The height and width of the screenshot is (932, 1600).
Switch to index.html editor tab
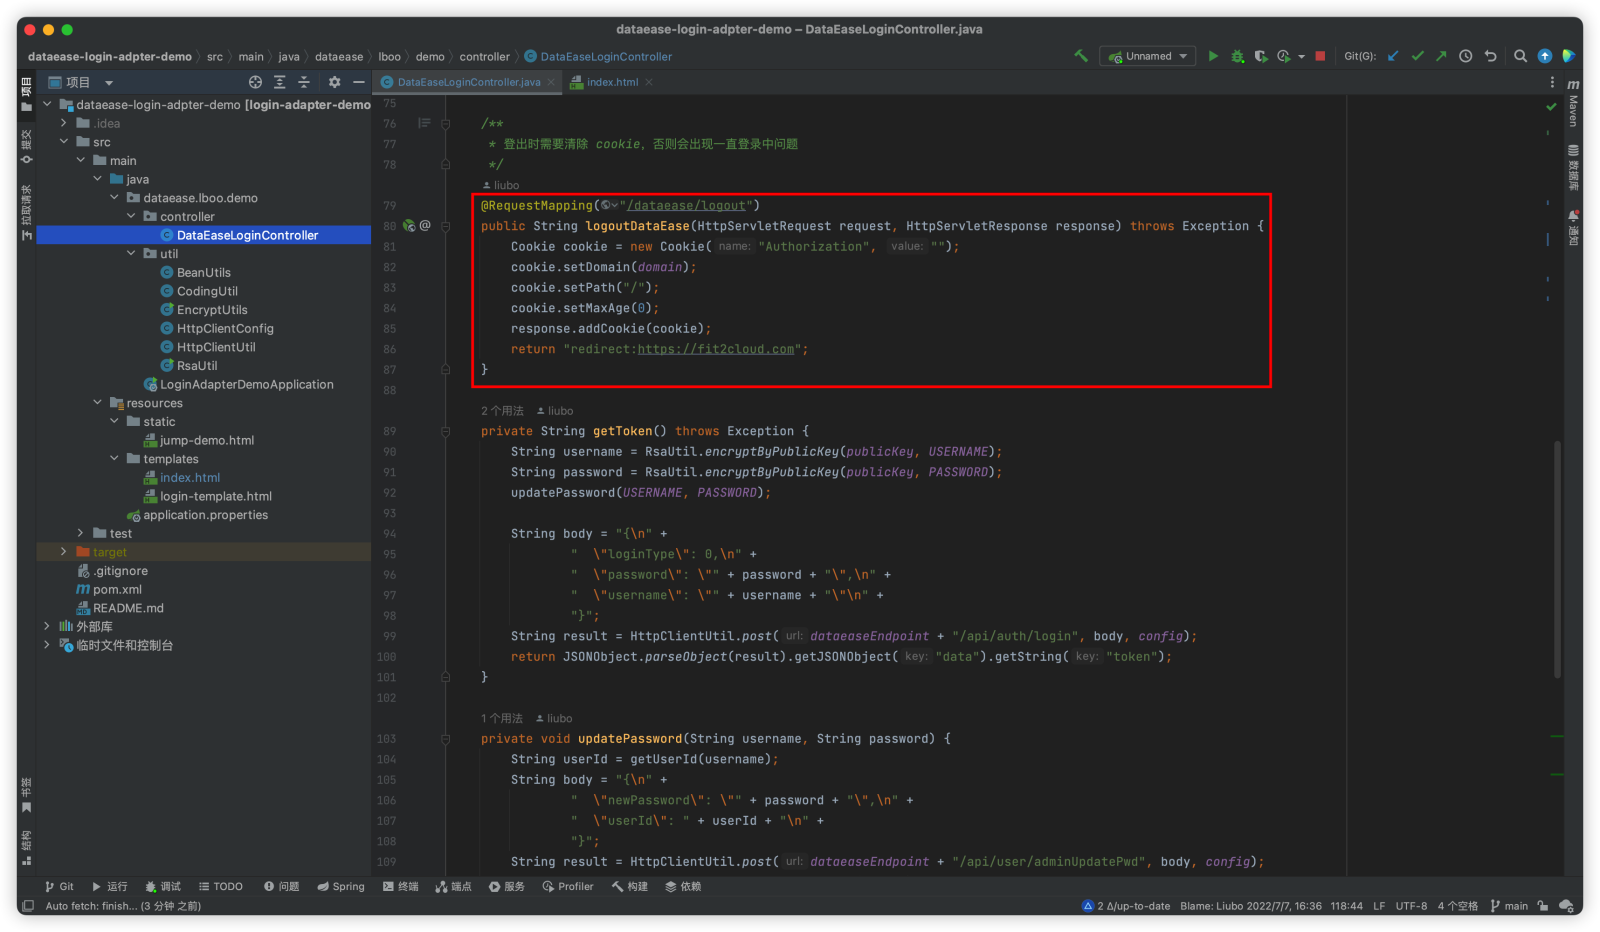click(x=612, y=82)
